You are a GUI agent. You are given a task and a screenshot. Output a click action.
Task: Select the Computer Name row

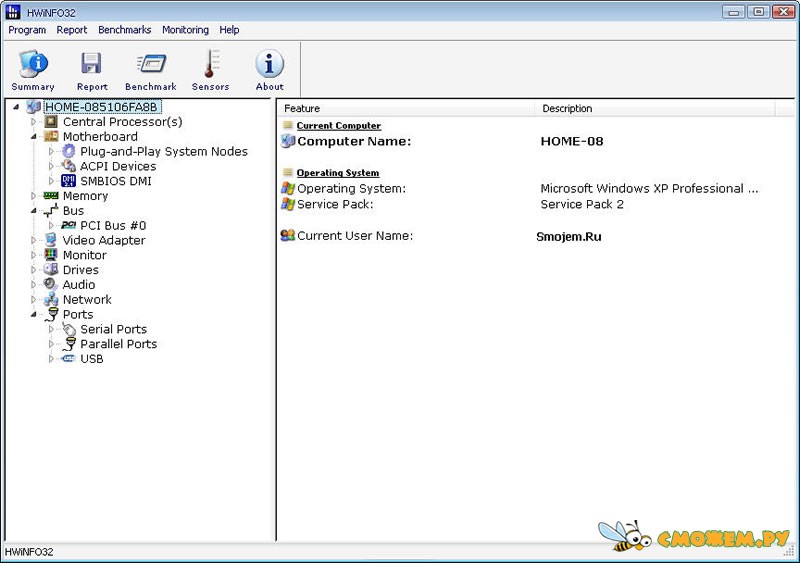tap(528, 141)
